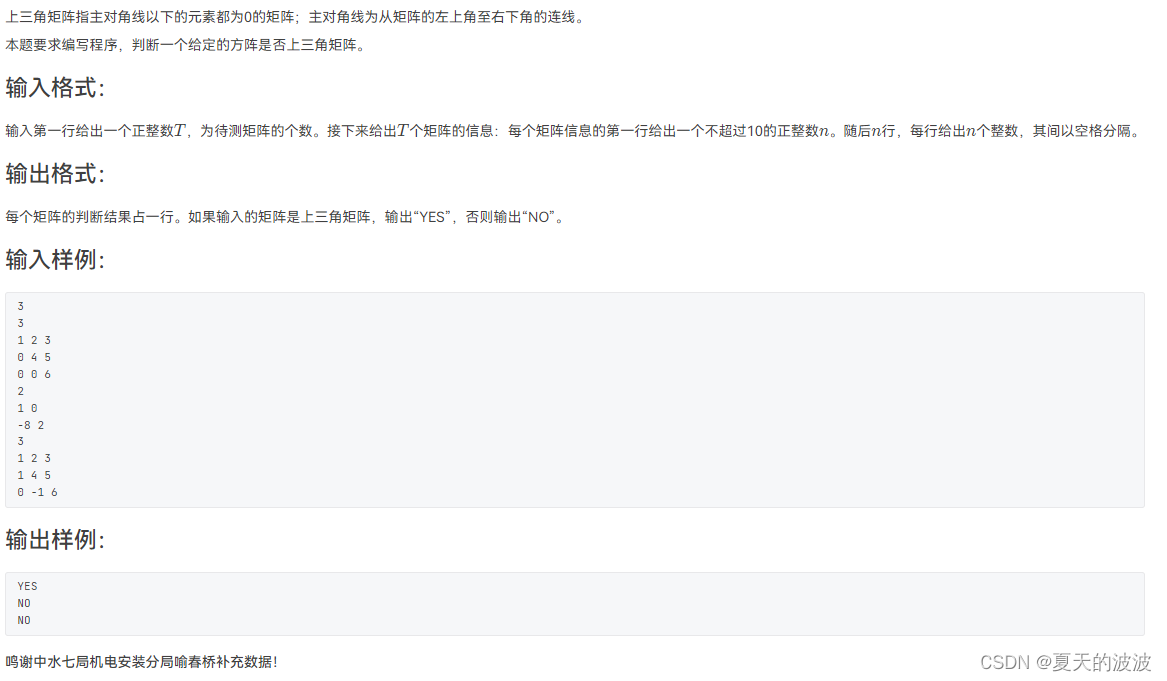The height and width of the screenshot is (681, 1167).
Task: Click the '0 4 5' input line
Action: pyautogui.click(x=34, y=357)
